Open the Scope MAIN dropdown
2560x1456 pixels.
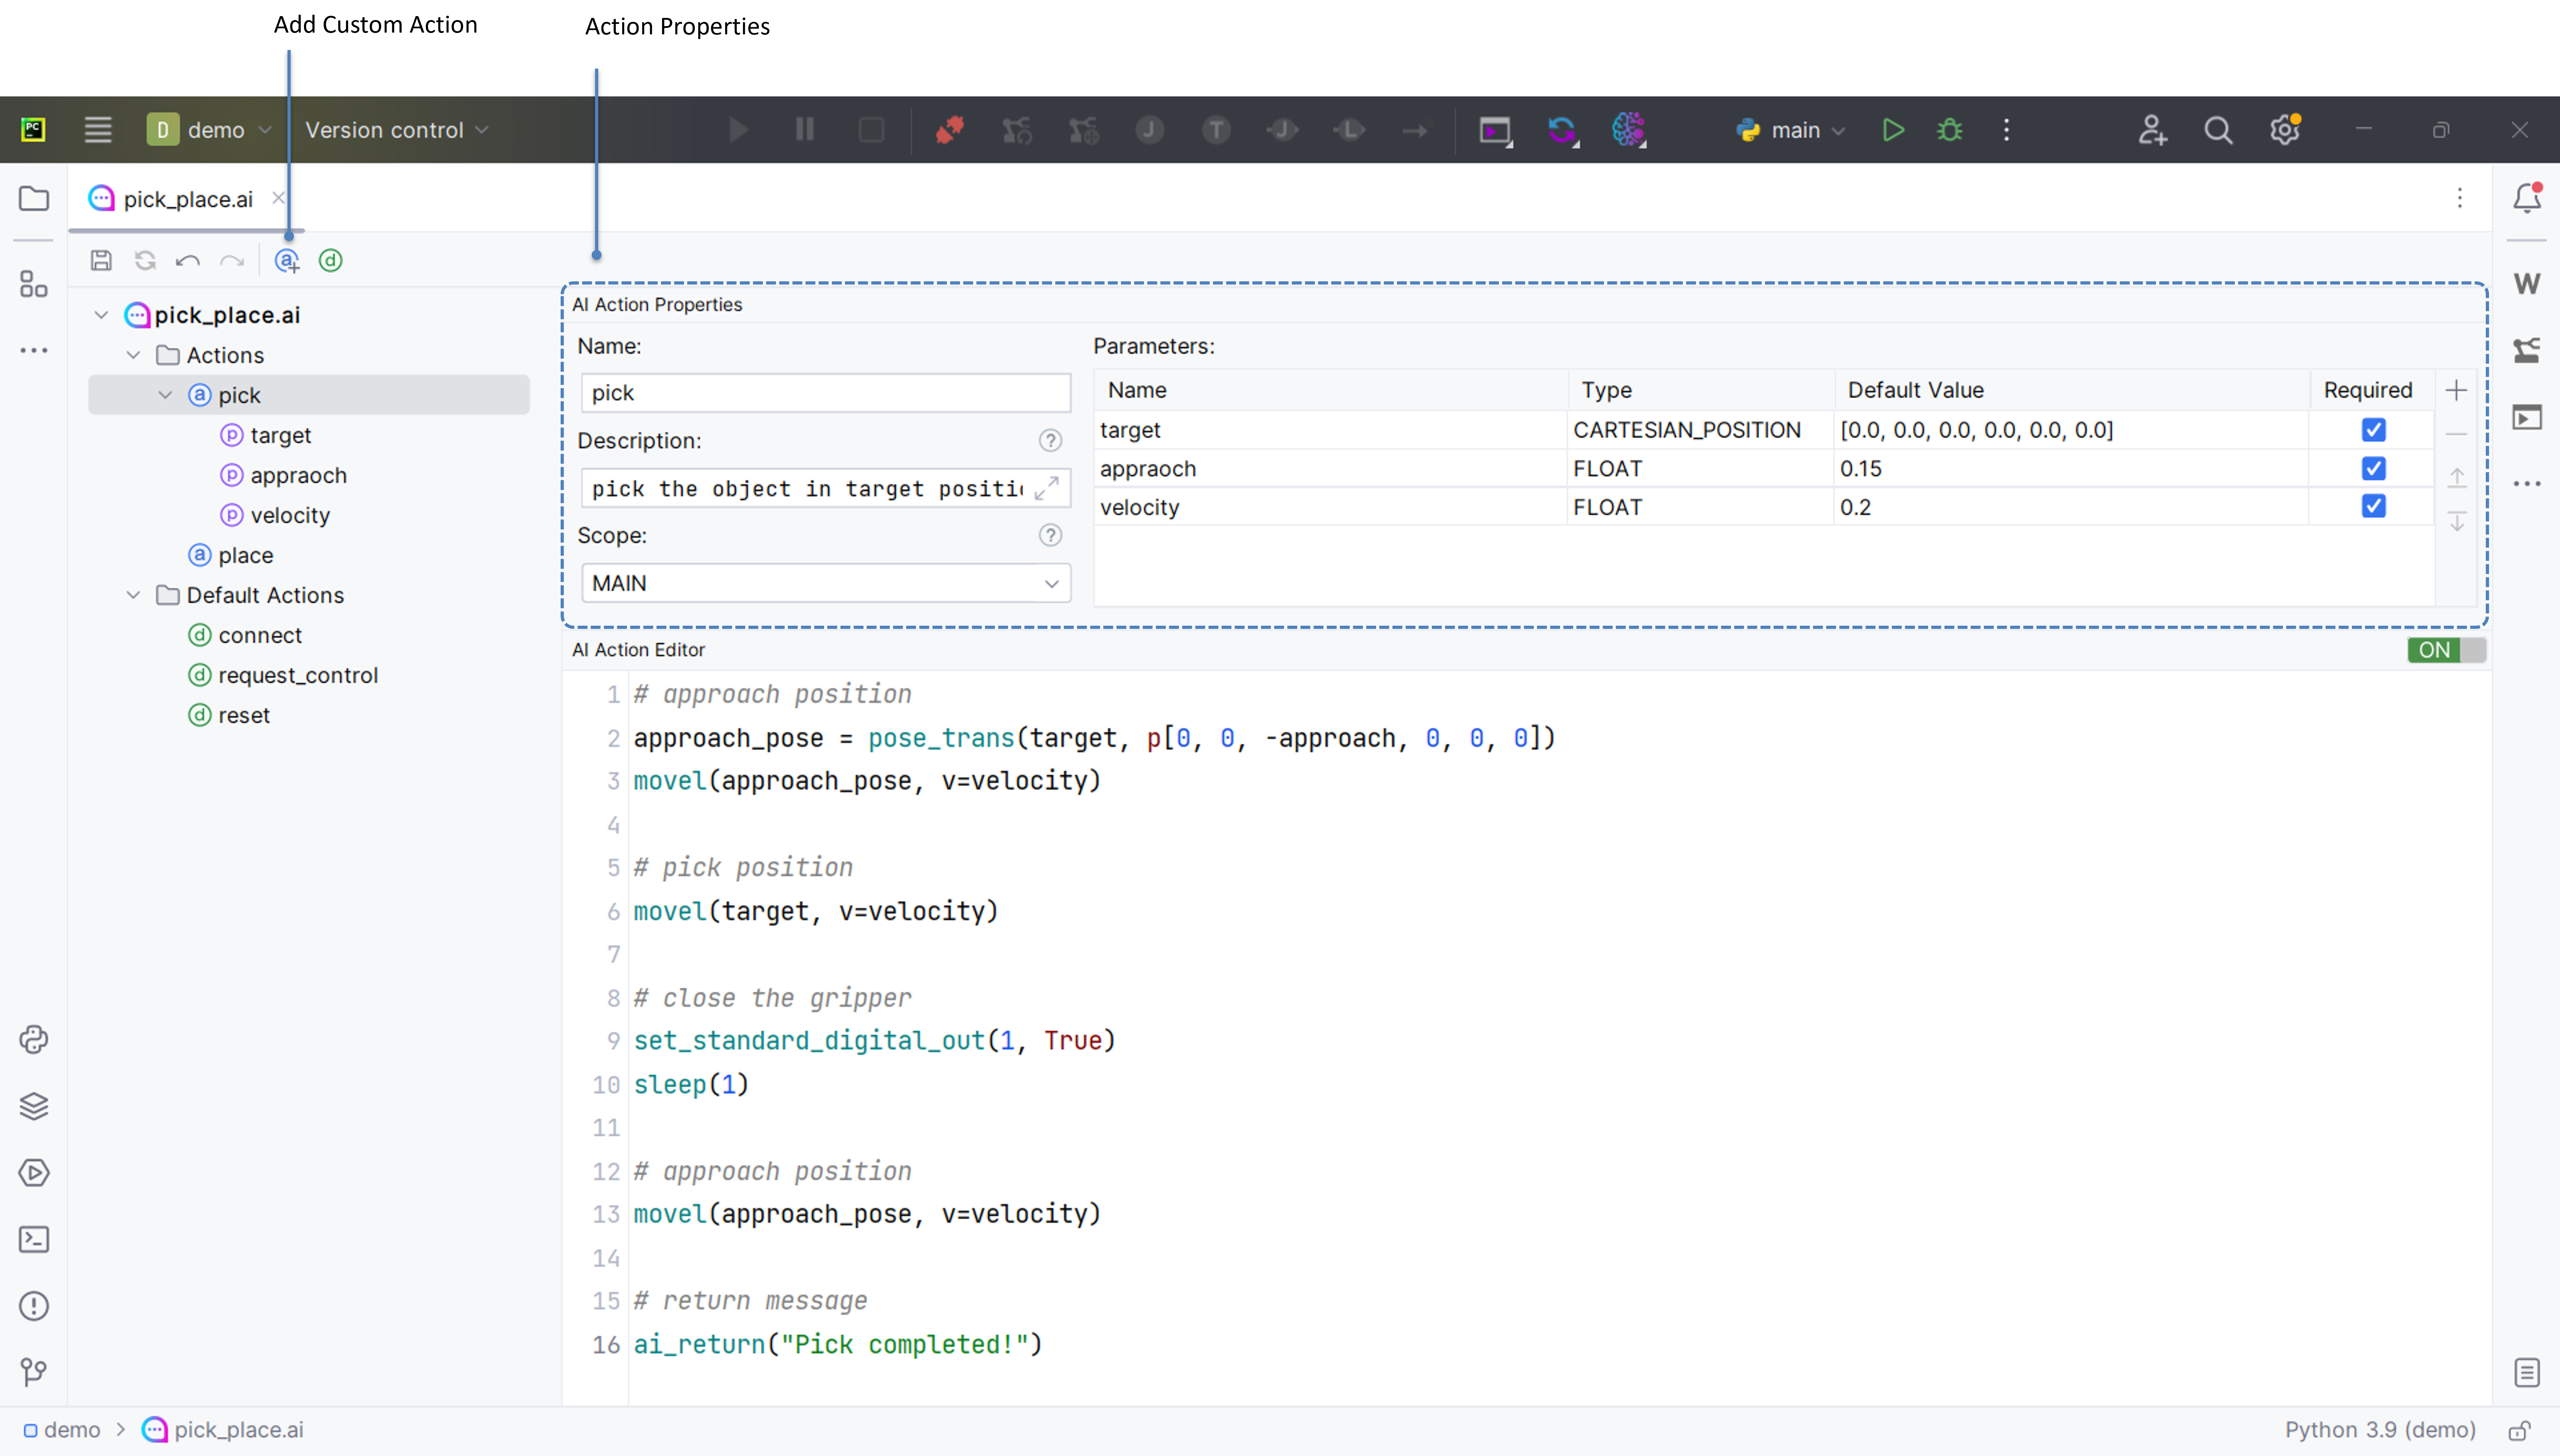tap(825, 583)
